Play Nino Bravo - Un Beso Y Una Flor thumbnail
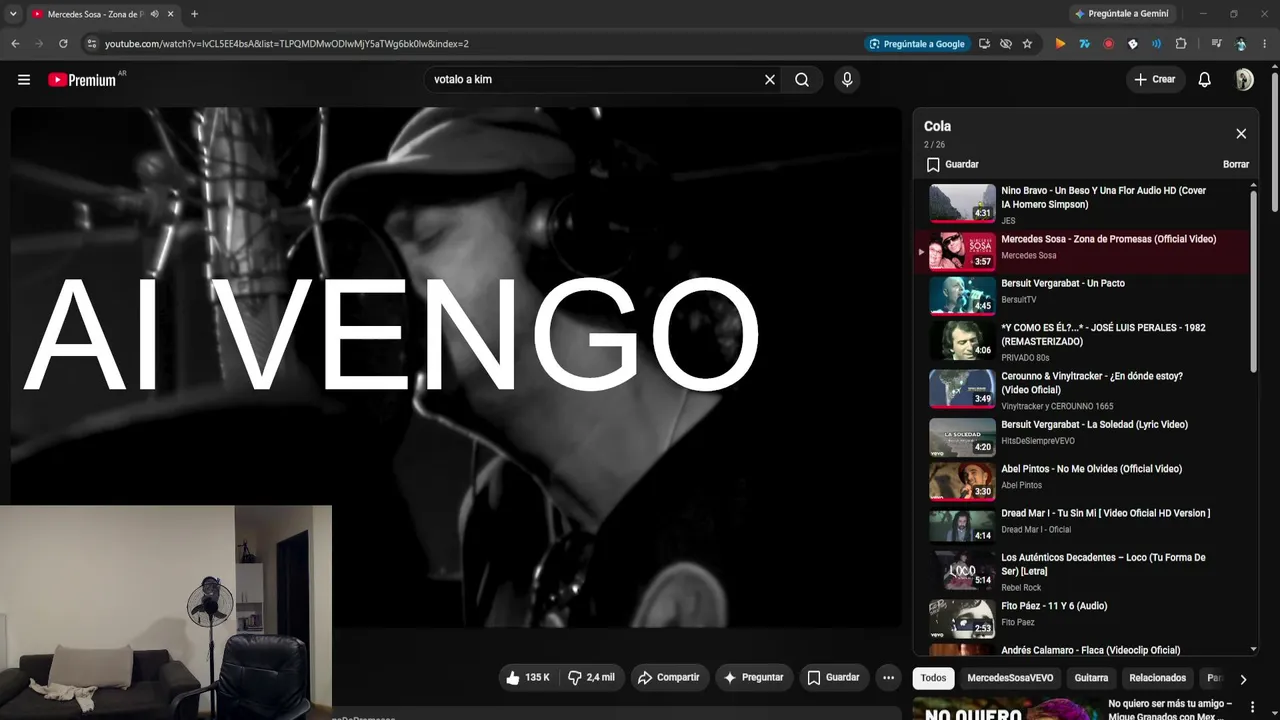1280x720 pixels. tap(962, 203)
